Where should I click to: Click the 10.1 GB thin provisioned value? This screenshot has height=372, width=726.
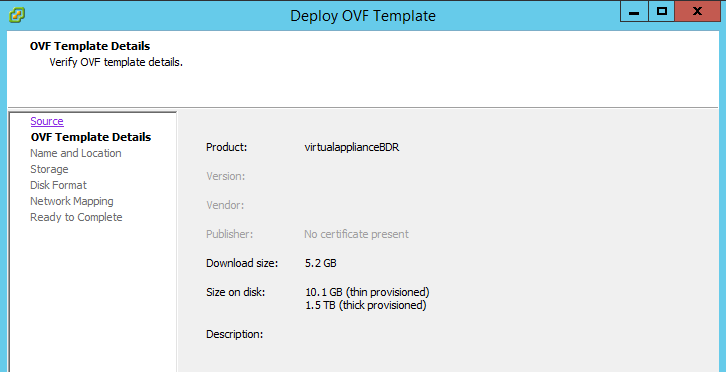(x=367, y=292)
